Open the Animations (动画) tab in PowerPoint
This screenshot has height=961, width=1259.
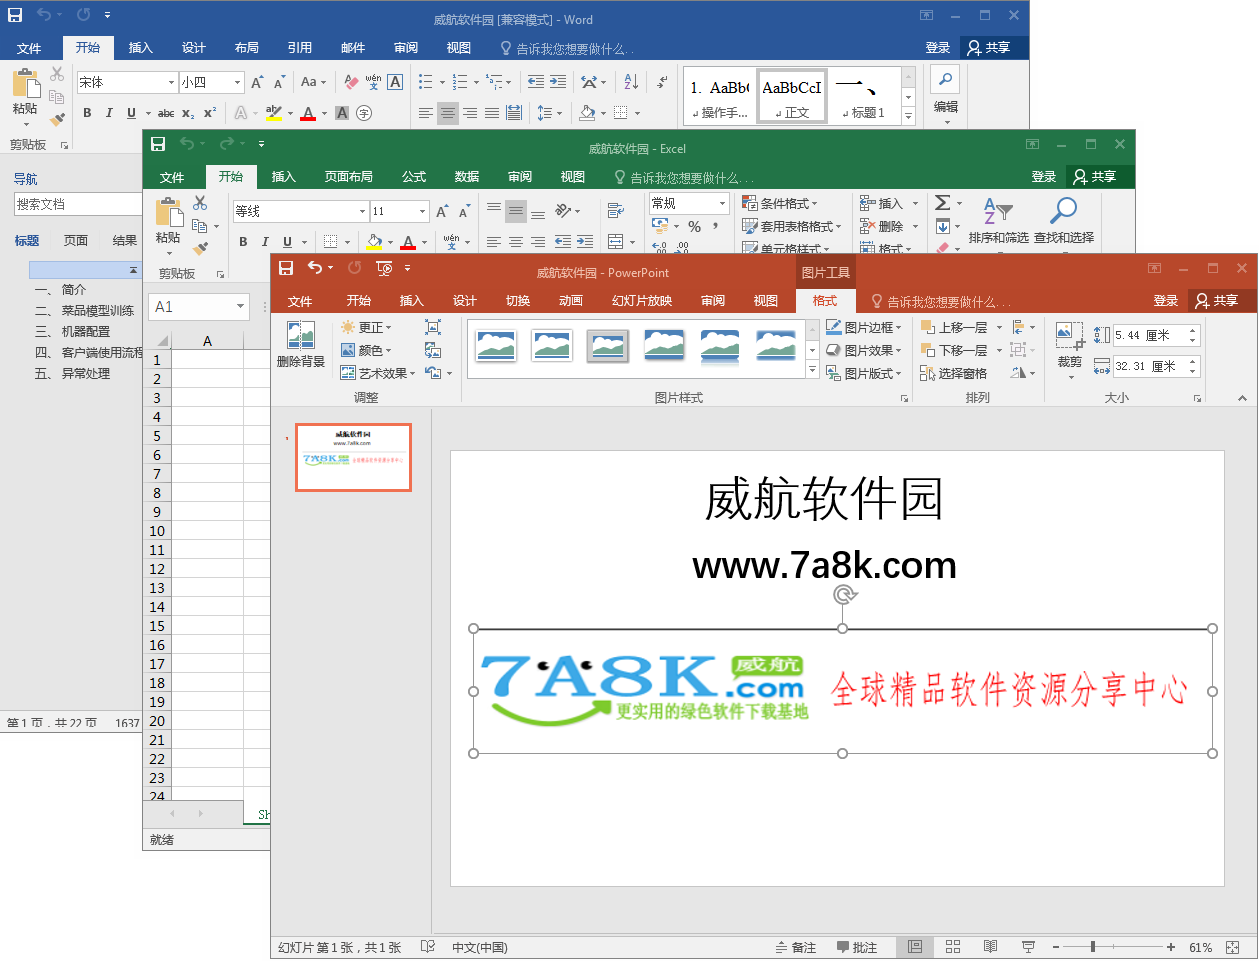(x=571, y=300)
